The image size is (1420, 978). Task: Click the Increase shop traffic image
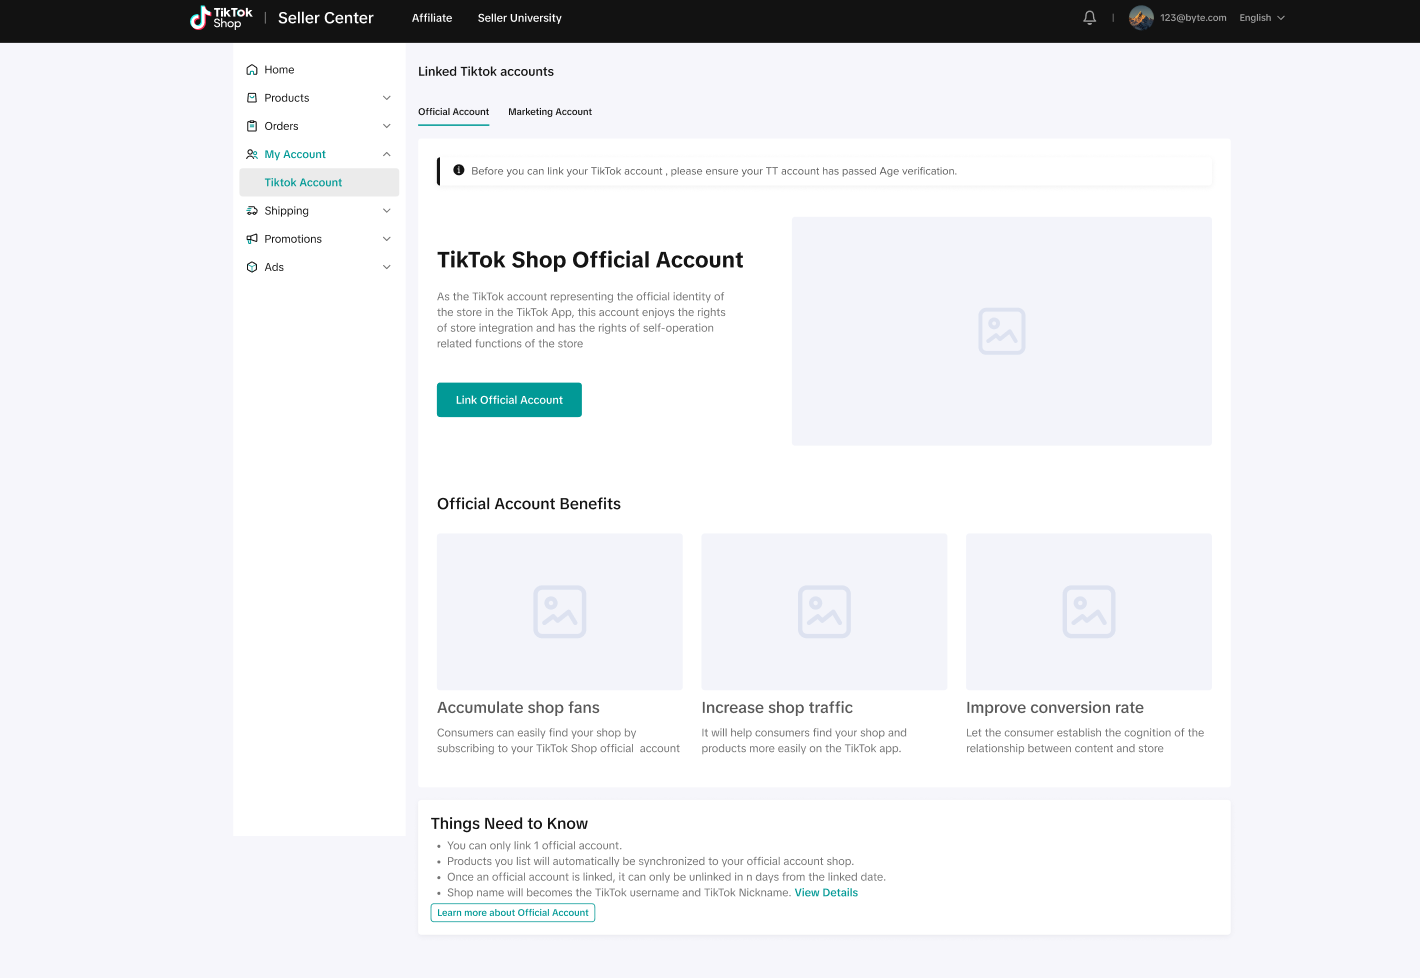pyautogui.click(x=824, y=612)
